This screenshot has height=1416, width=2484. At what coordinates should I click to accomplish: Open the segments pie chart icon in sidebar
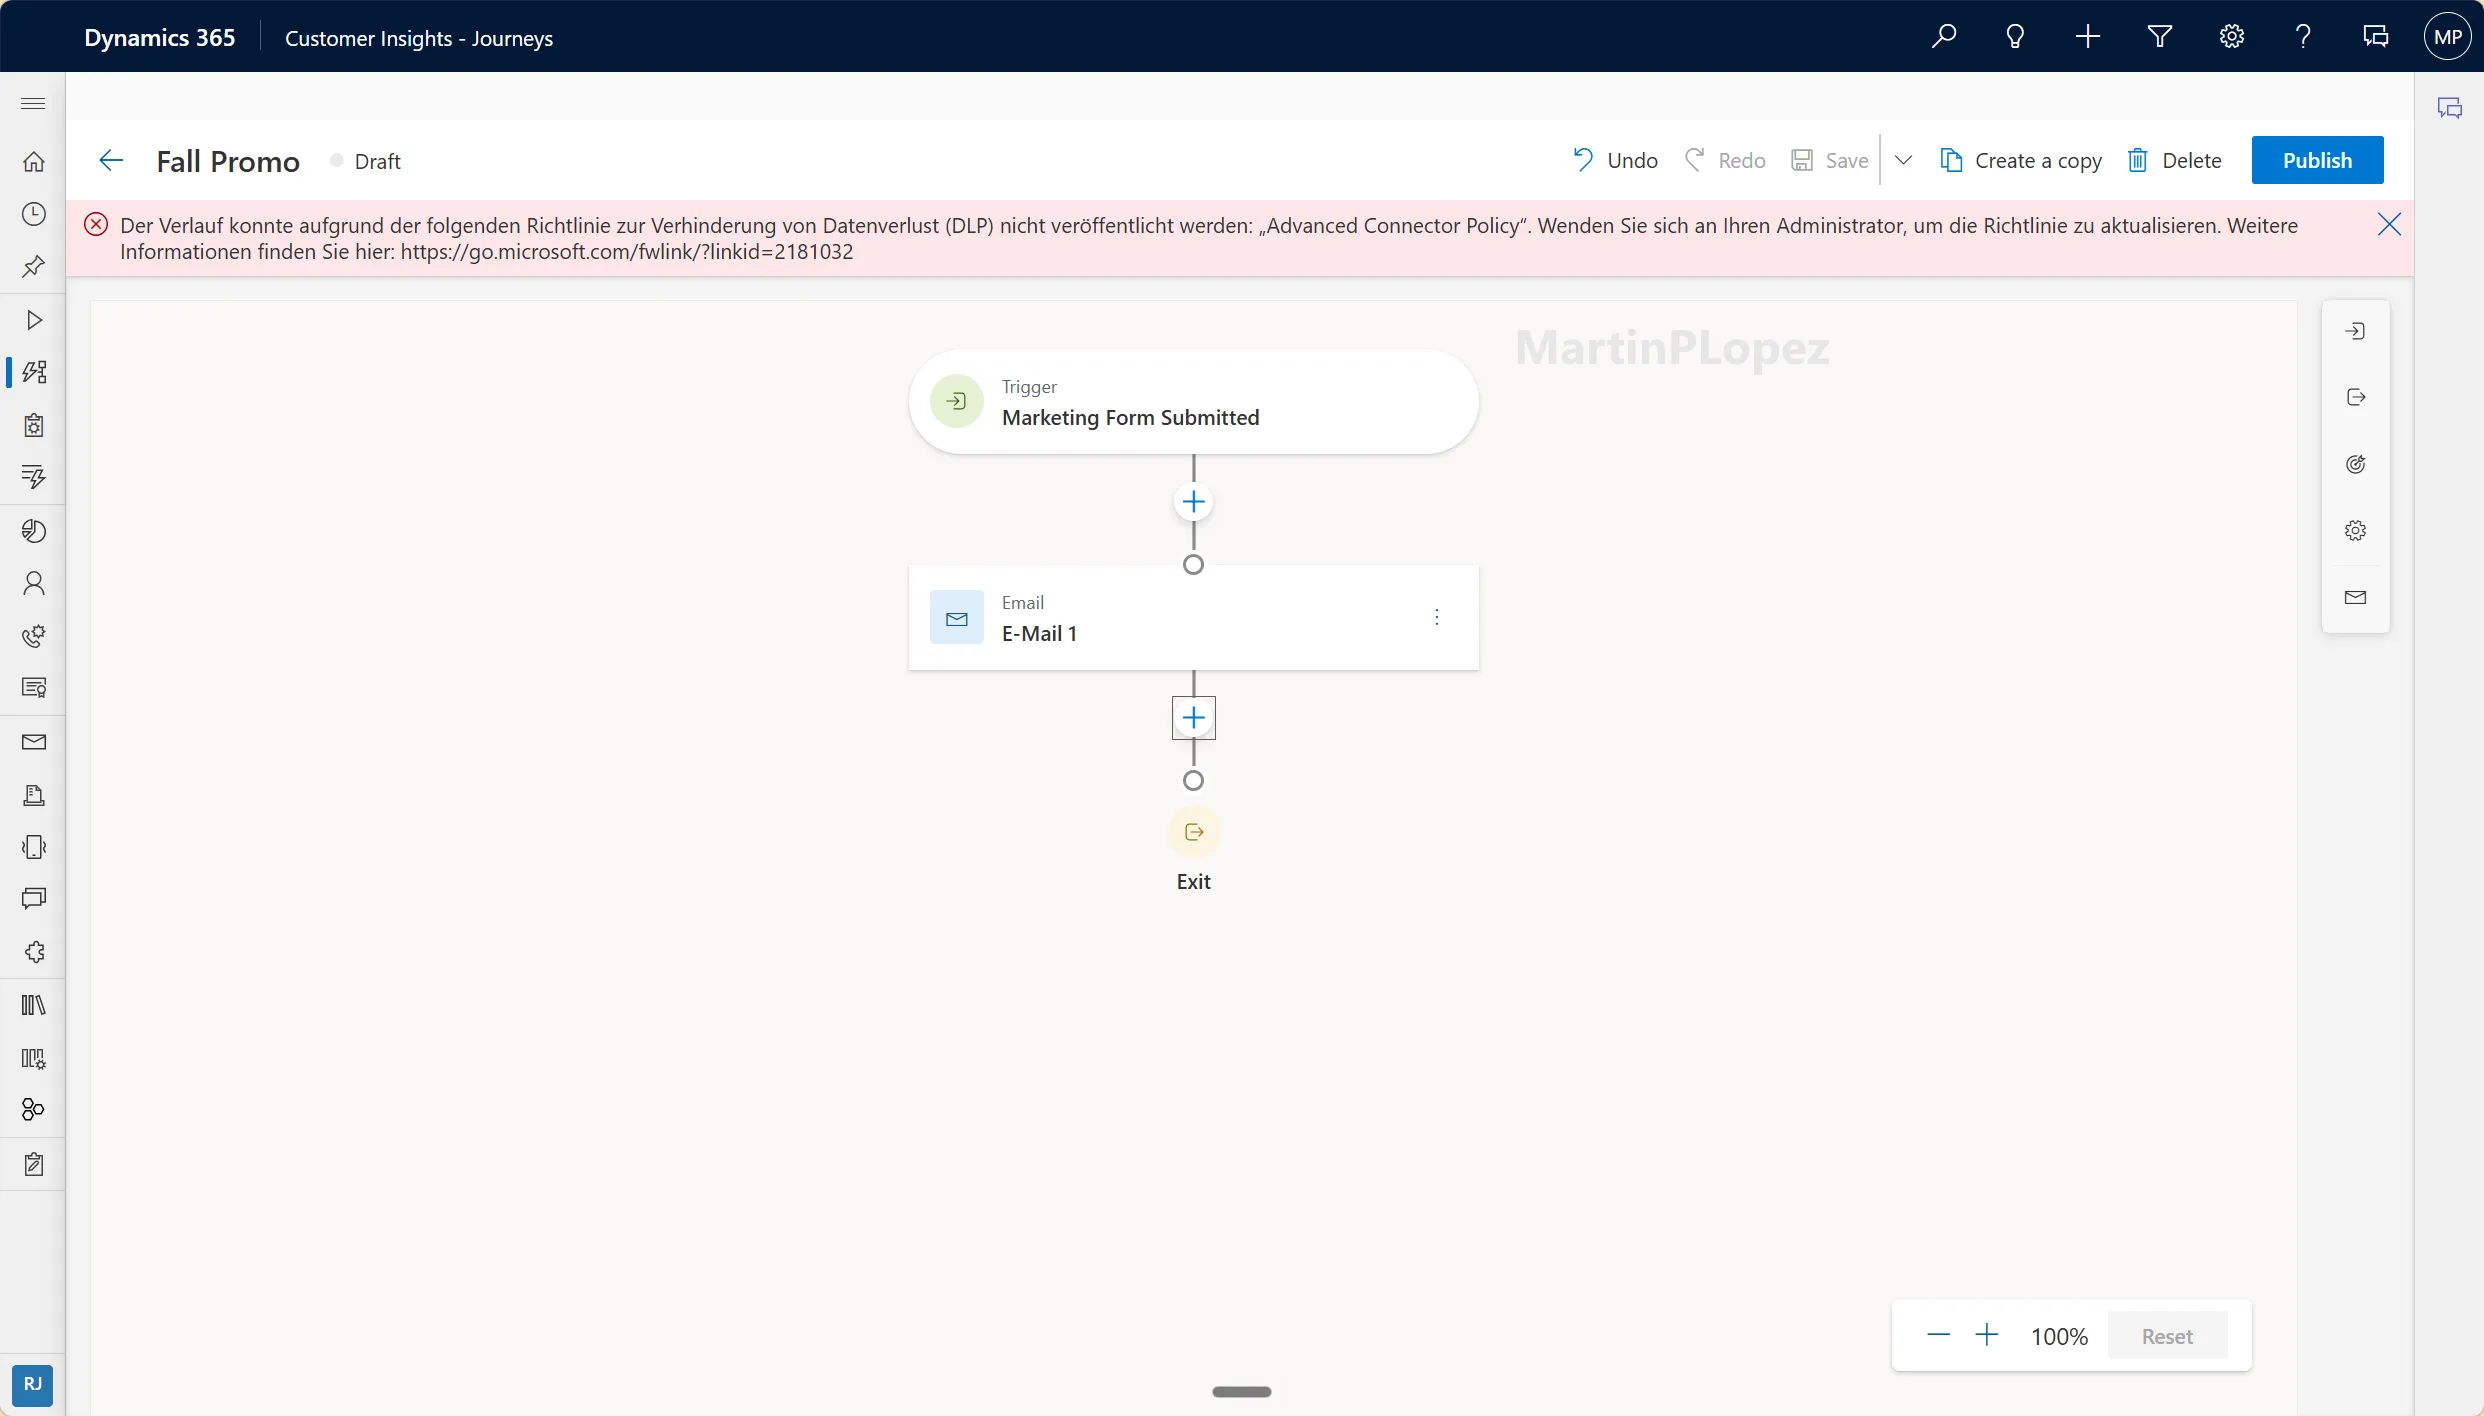pyautogui.click(x=33, y=531)
